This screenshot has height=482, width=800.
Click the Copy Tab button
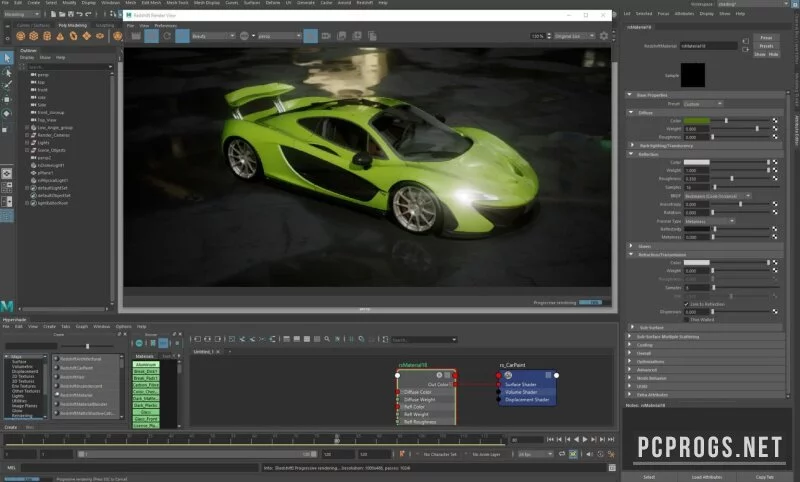coord(764,477)
